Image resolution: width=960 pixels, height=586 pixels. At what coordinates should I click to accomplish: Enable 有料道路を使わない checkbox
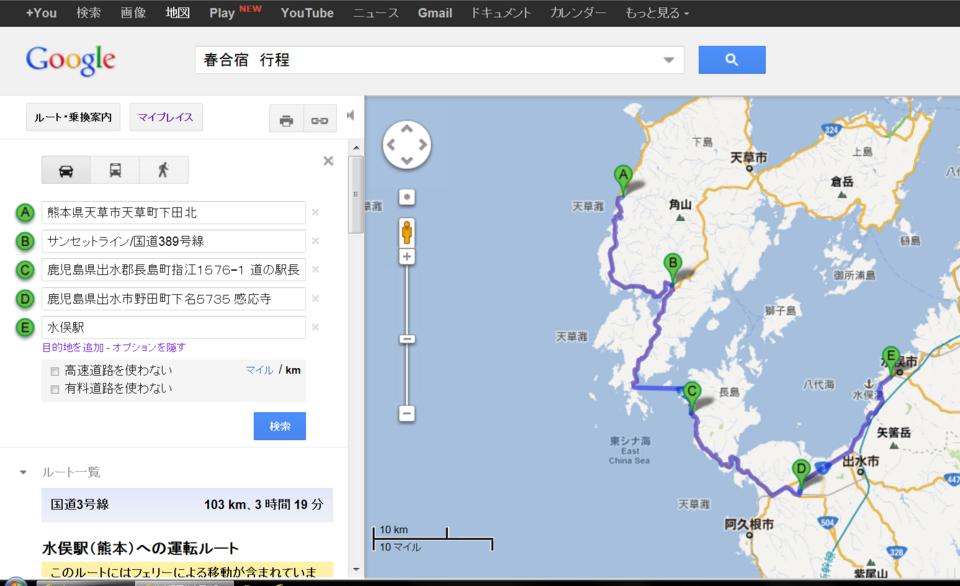click(55, 389)
